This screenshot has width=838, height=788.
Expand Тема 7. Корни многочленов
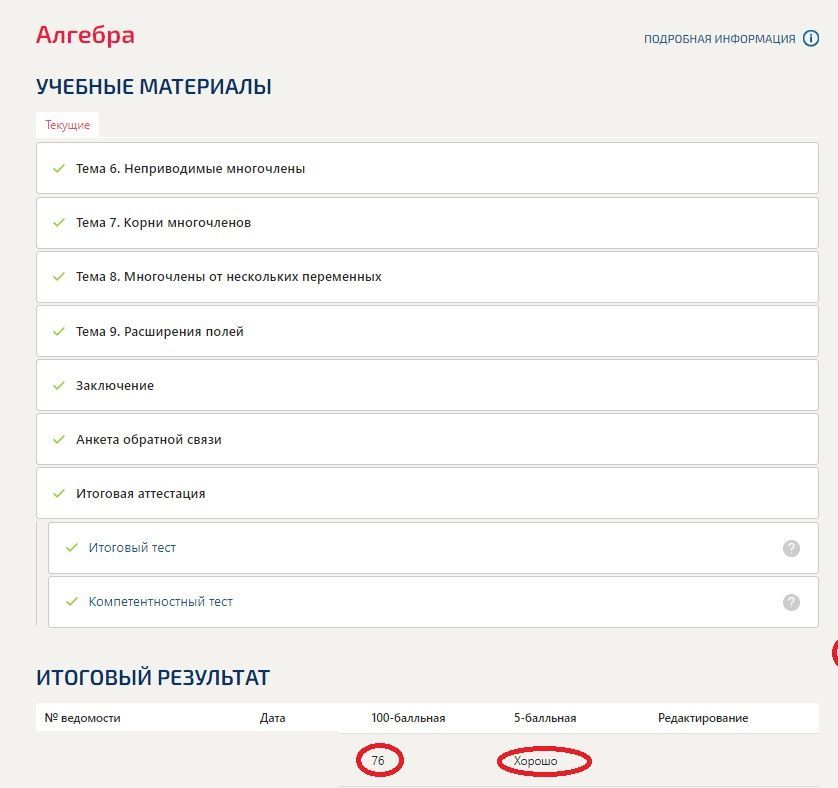pyautogui.click(x=427, y=223)
